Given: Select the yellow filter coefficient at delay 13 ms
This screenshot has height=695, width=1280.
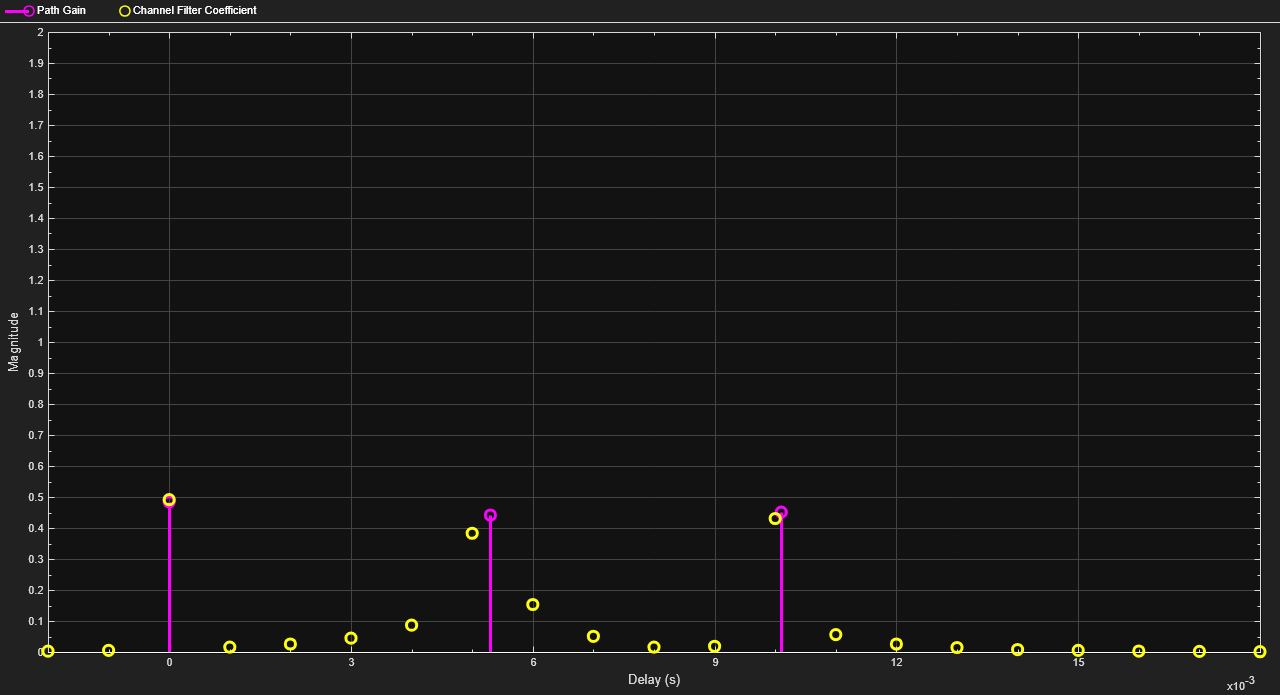Looking at the screenshot, I should coord(957,647).
